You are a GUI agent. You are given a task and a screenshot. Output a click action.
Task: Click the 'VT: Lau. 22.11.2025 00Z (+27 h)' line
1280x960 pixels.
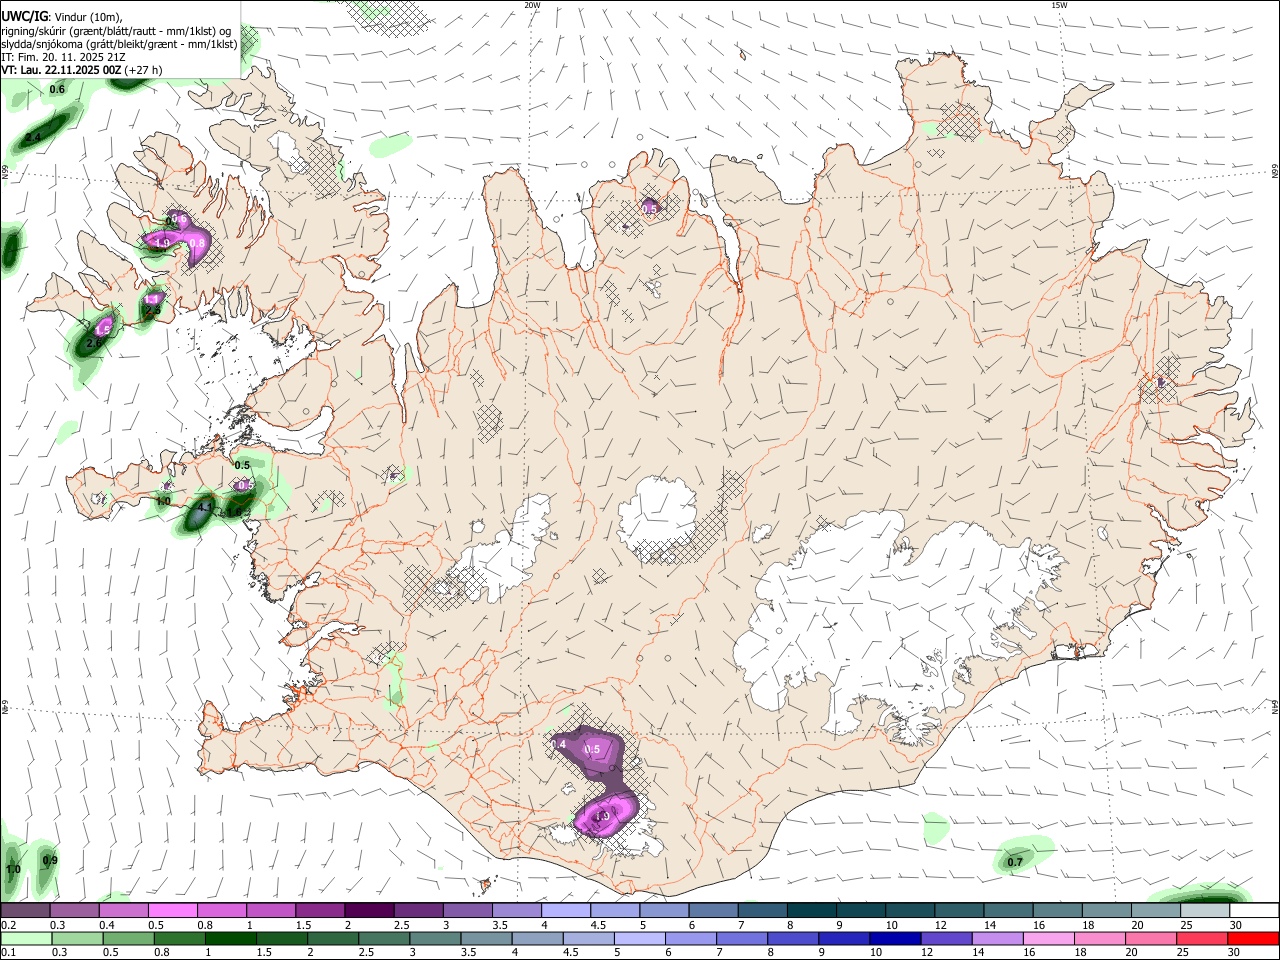[81, 70]
